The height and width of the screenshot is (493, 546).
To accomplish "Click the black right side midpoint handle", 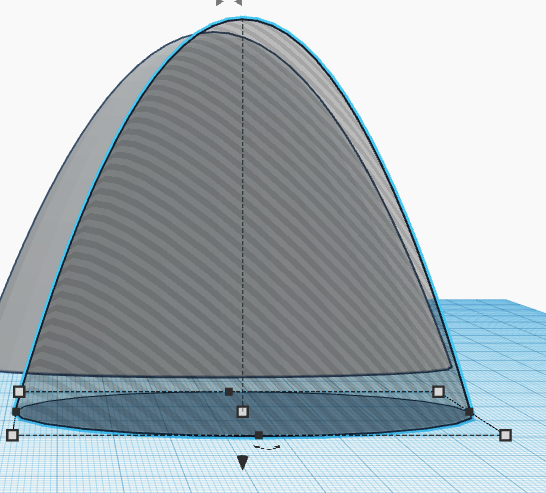I will 469,412.
